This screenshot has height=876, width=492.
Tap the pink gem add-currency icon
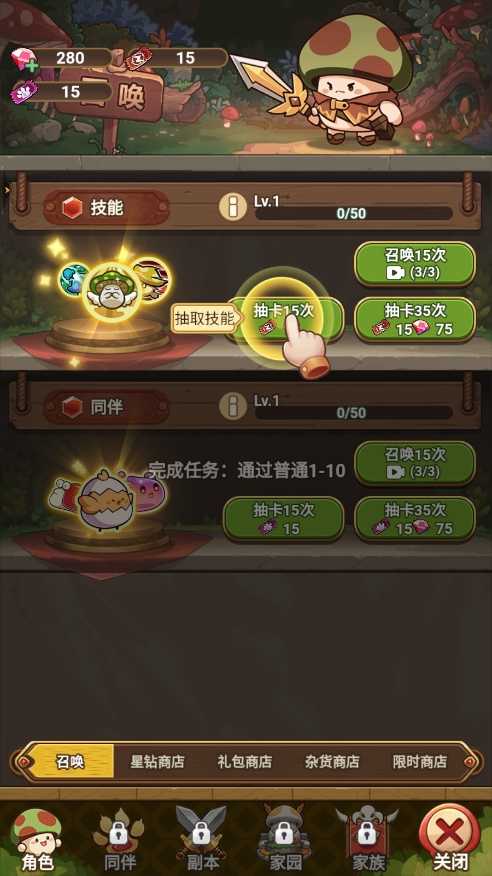tap(23, 59)
